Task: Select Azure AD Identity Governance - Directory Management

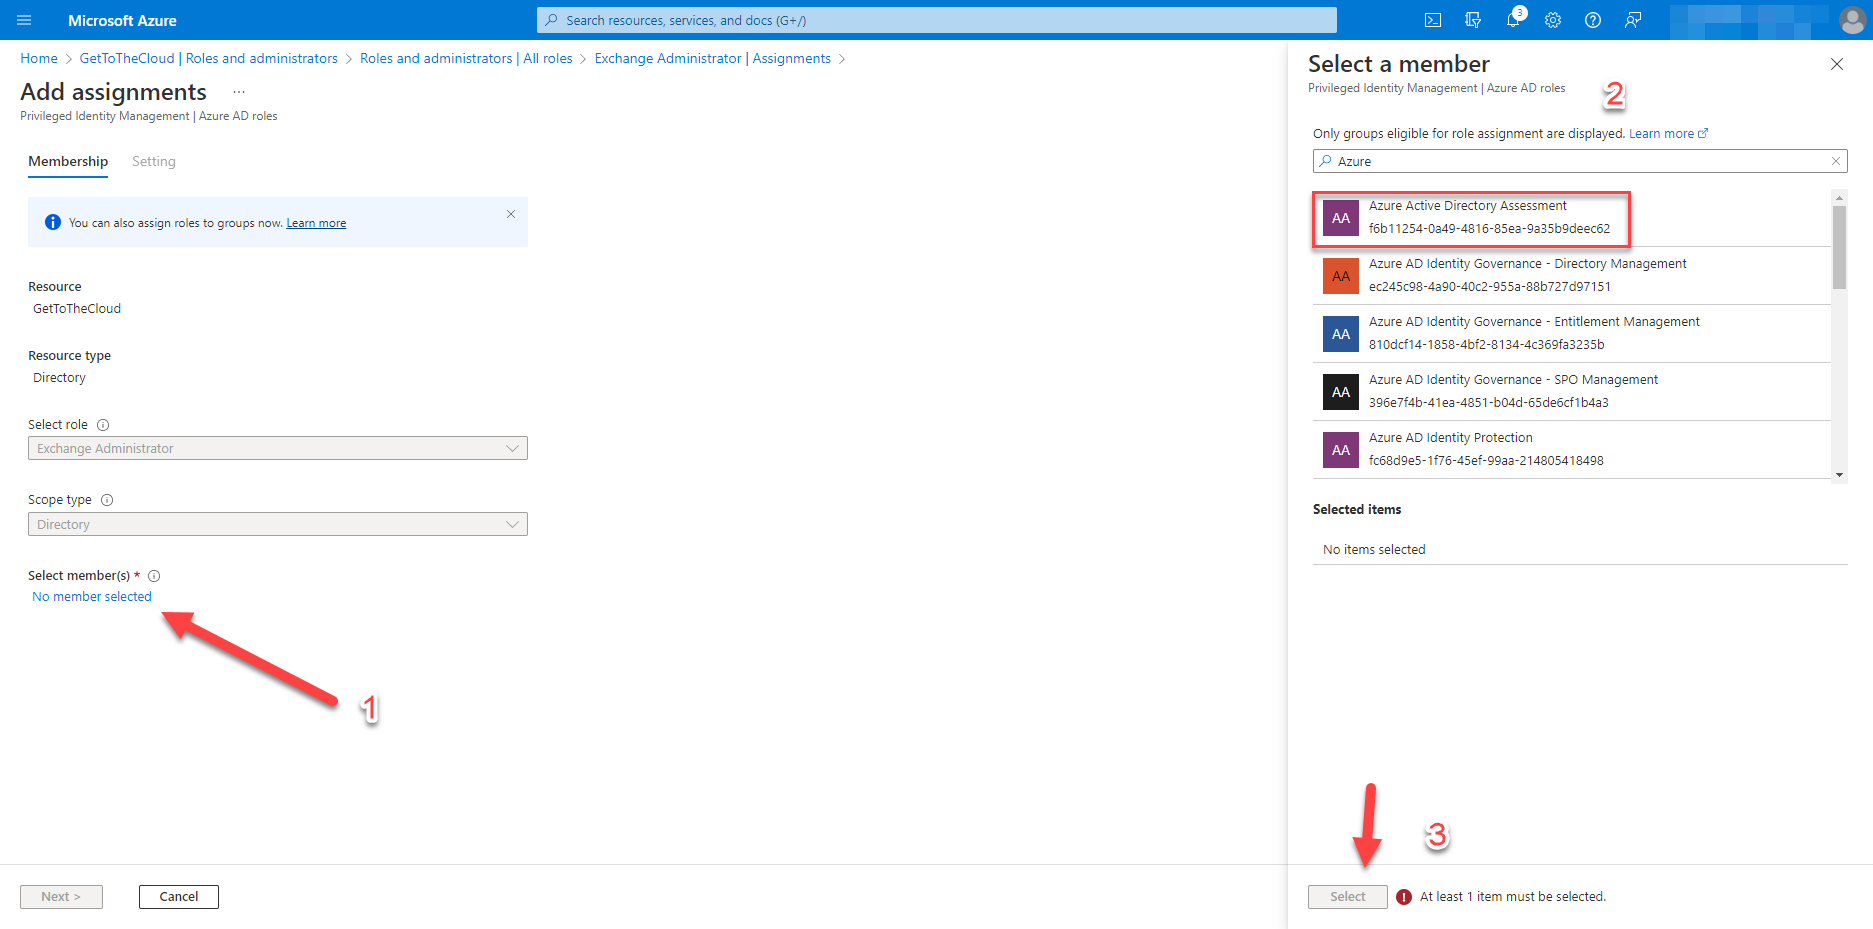Action: tap(1572, 276)
